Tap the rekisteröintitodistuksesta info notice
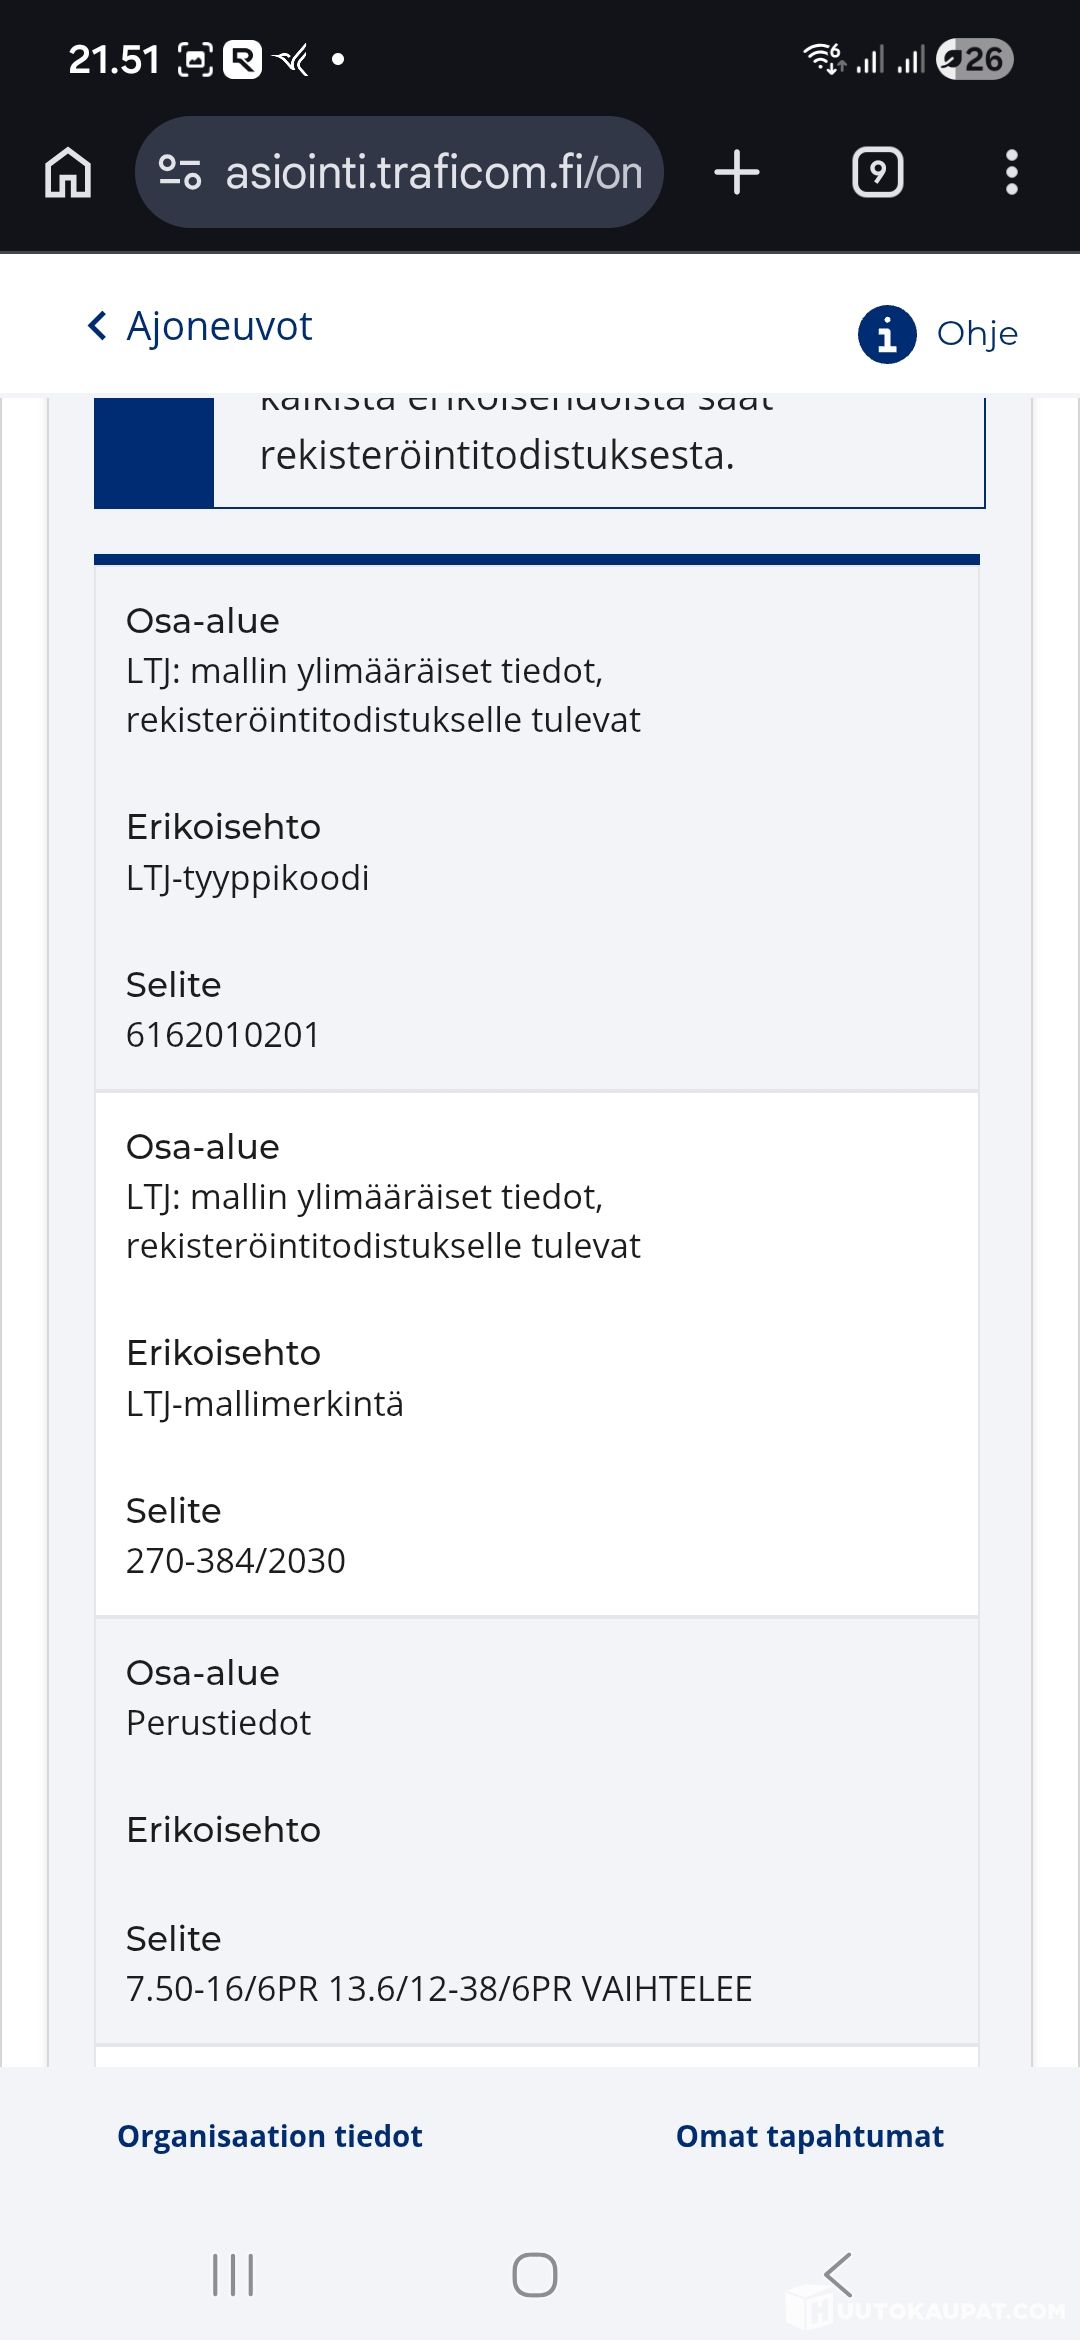Viewport: 1080px width, 2340px height. tap(497, 455)
